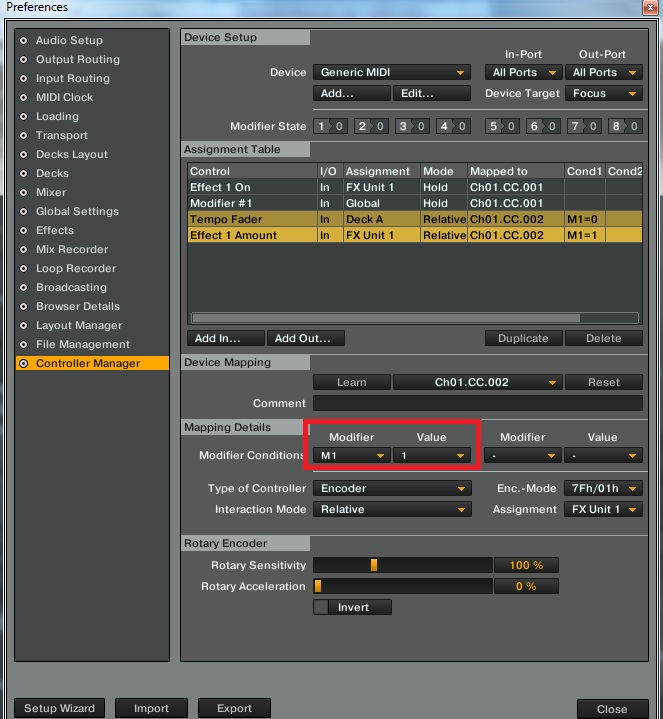The height and width of the screenshot is (719, 663).
Task: Click the Rotary Acceleration slider
Action: click(403, 586)
